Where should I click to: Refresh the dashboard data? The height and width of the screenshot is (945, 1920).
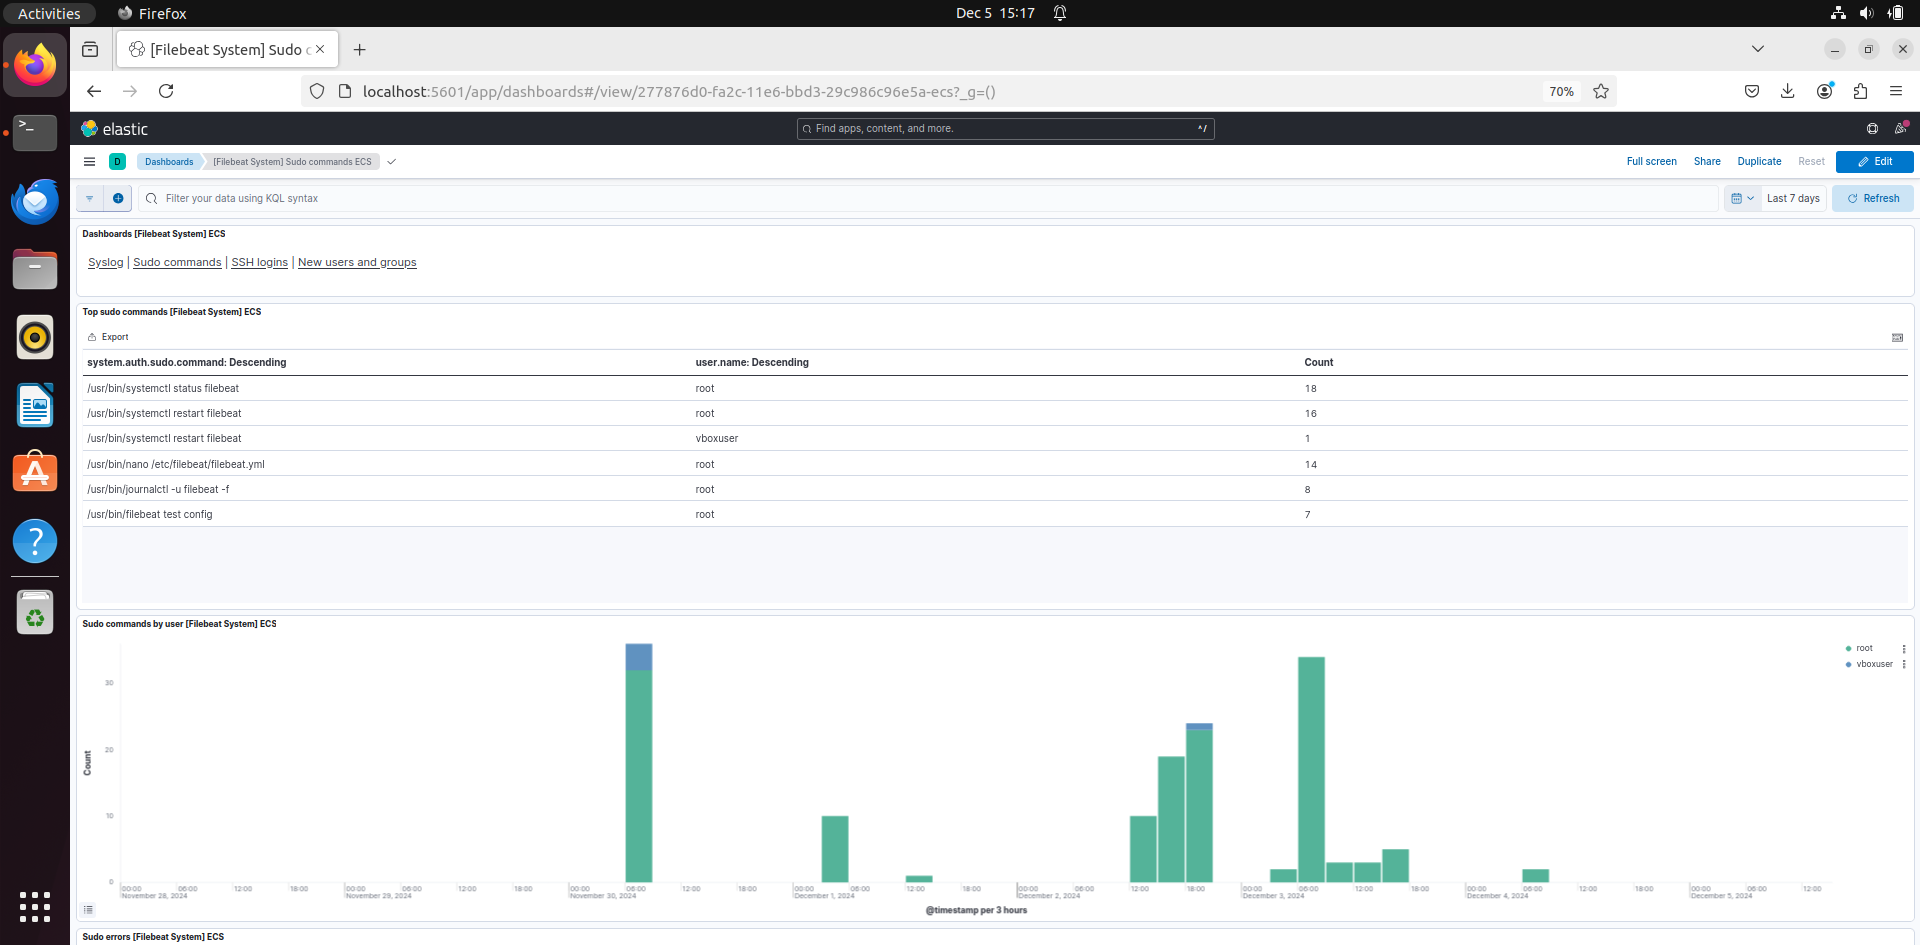click(x=1872, y=198)
